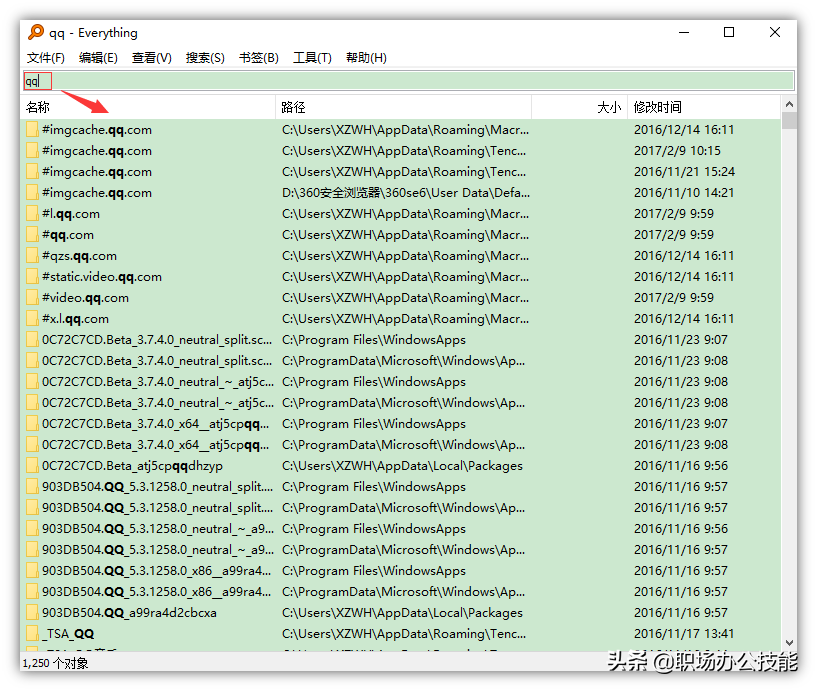This screenshot has height=691, width=817.
Task: Click the status bar text 1,250 个对象
Action: 55,663
